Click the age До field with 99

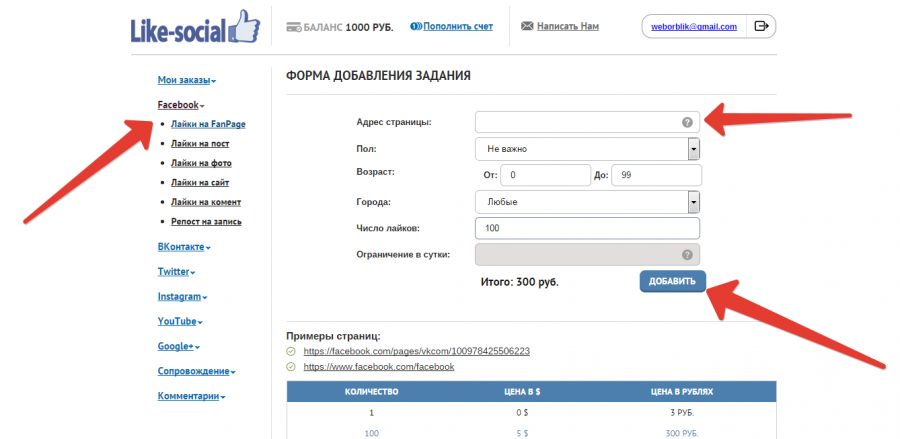tap(657, 175)
